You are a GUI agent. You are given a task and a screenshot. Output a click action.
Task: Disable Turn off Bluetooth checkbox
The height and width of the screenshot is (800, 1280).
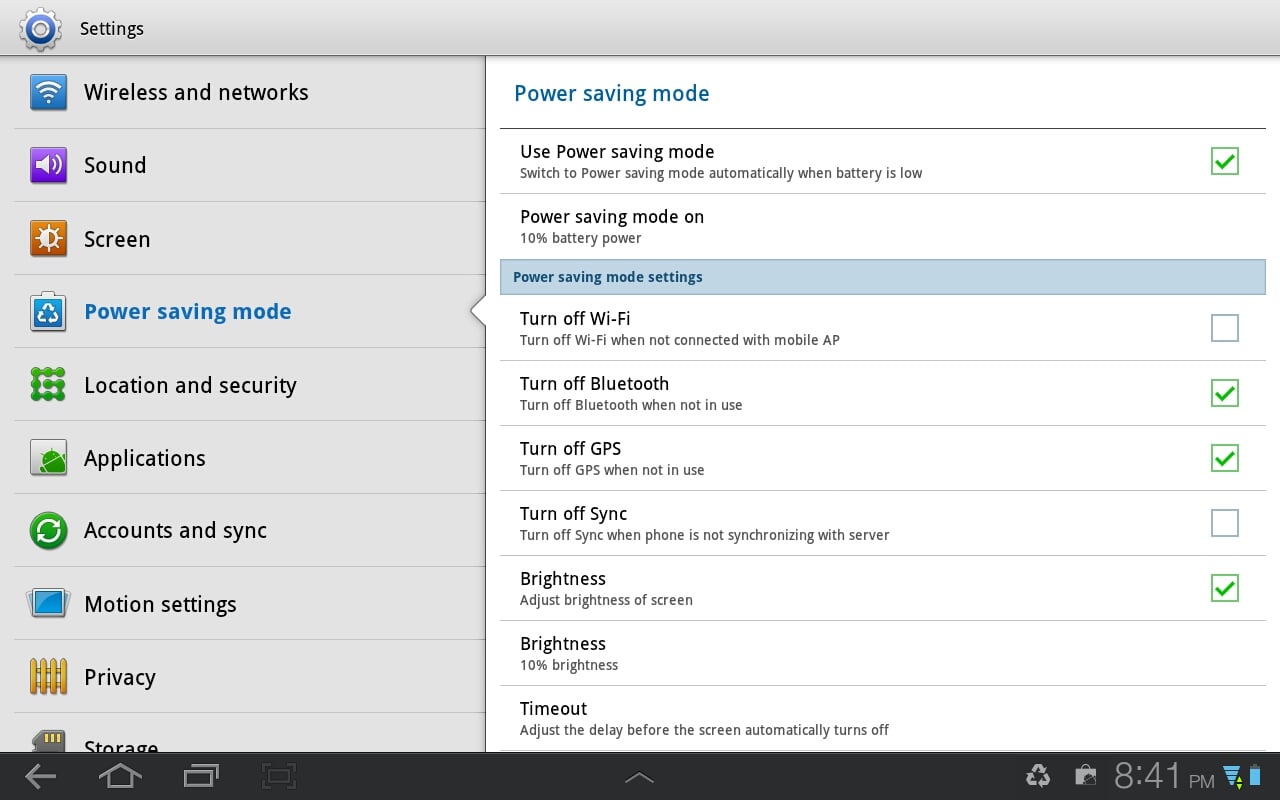point(1224,393)
